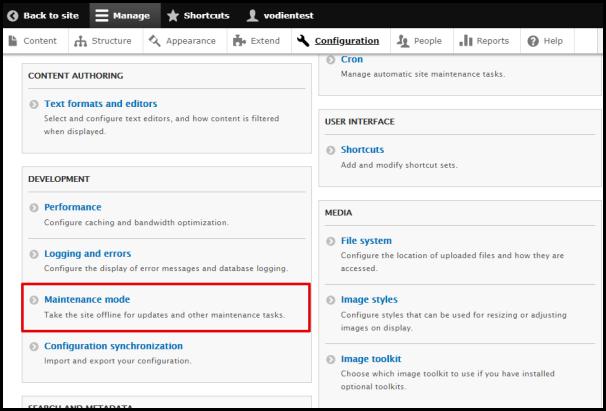Click the USER INTERFACE section heading

[x=359, y=122]
